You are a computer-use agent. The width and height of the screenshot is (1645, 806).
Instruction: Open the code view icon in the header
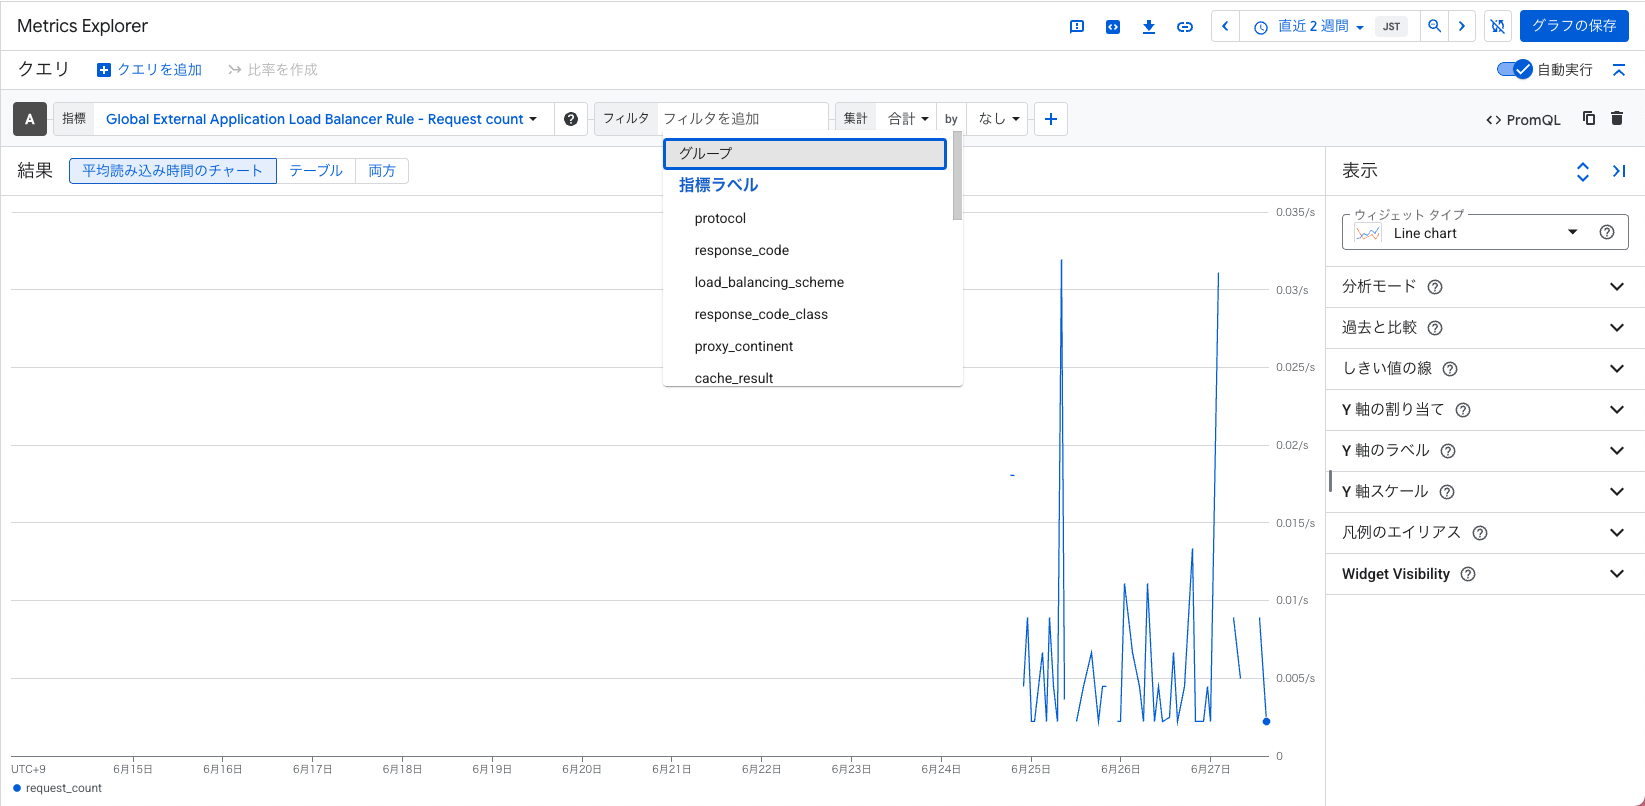tap(1113, 27)
